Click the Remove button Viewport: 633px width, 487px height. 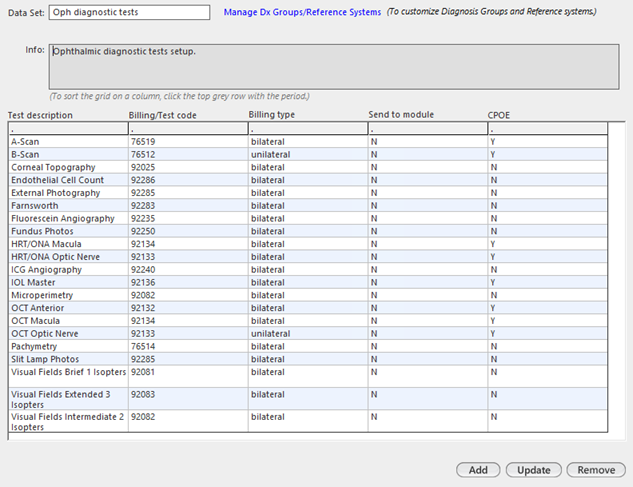coord(596,470)
